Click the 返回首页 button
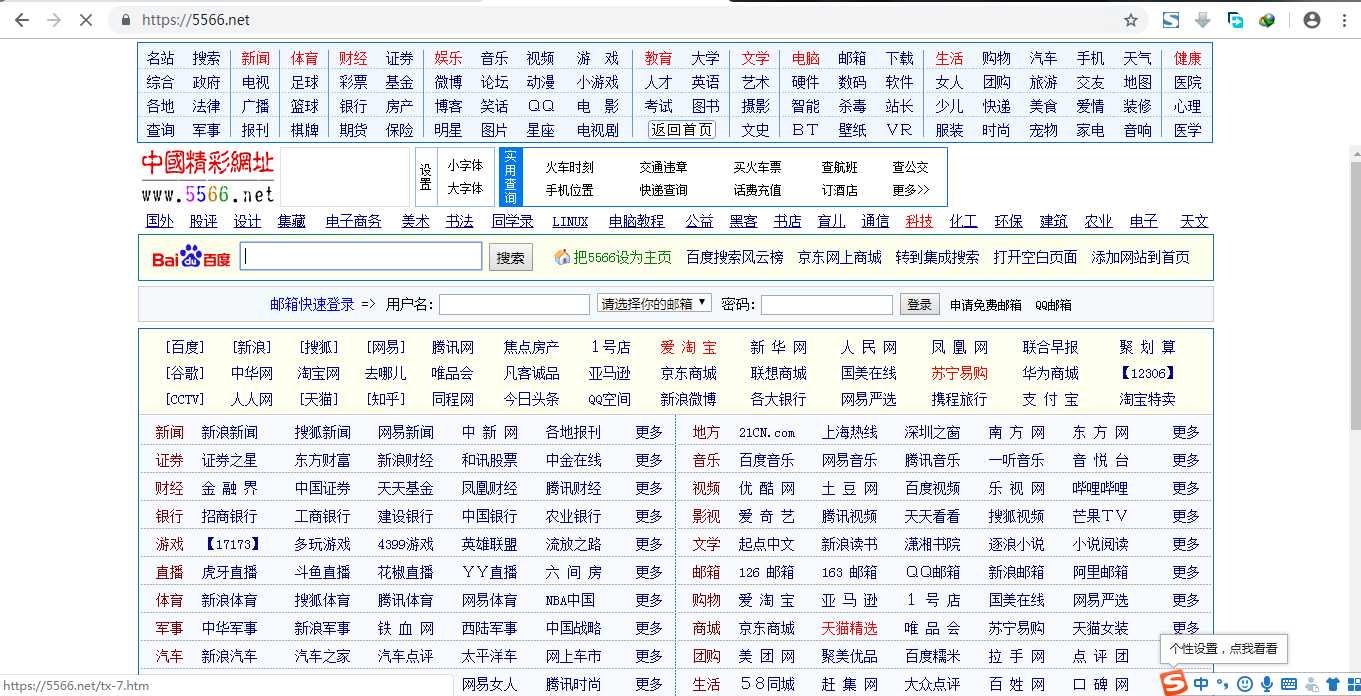 tap(682, 130)
